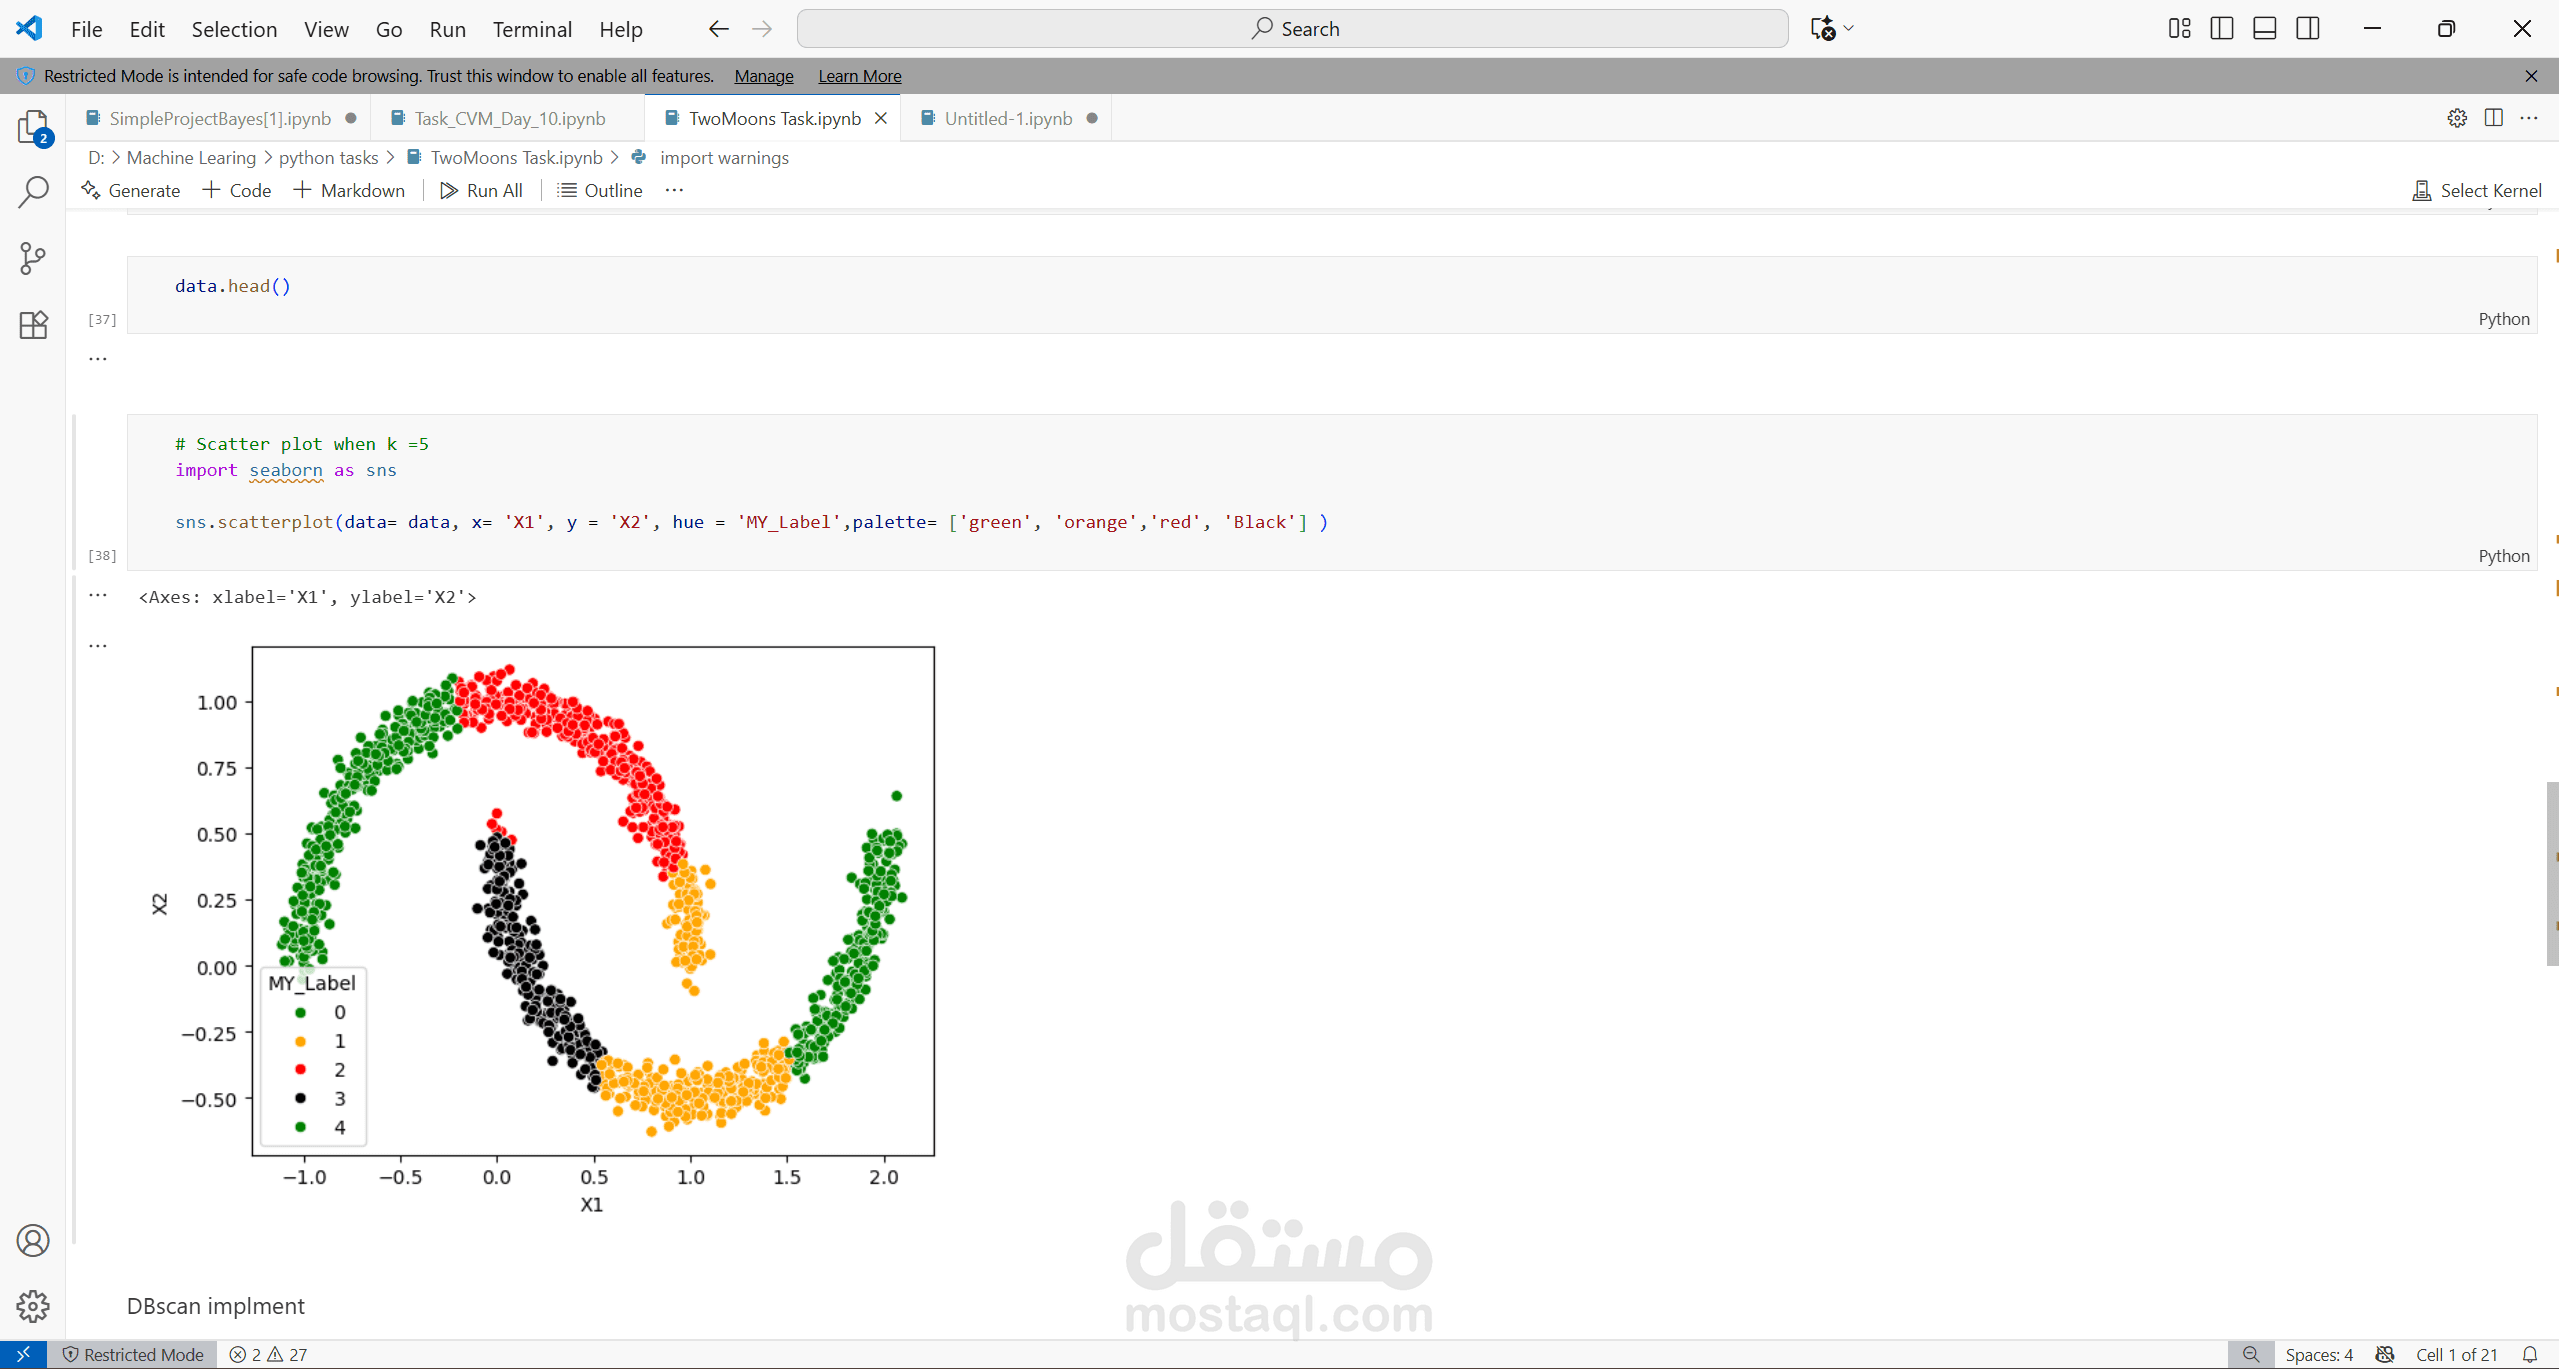Open Remote connection icon in status bar
The height and width of the screenshot is (1369, 2559).
pos(25,1354)
